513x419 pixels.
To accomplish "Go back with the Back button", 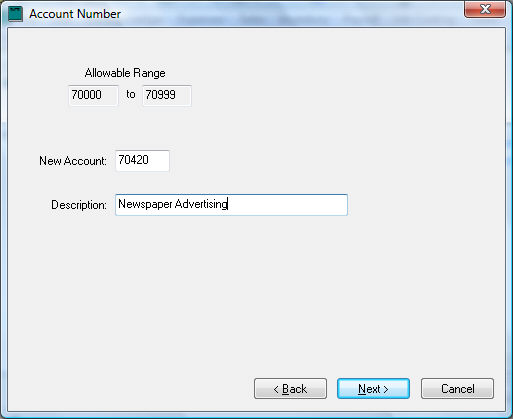I will point(290,389).
